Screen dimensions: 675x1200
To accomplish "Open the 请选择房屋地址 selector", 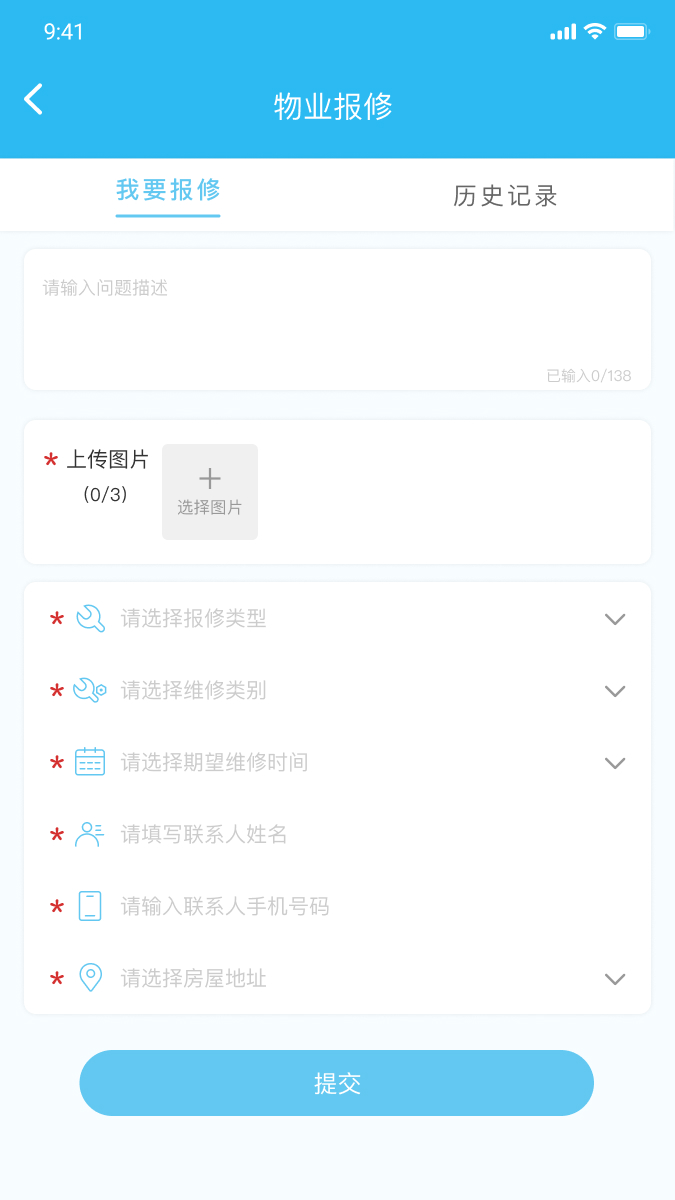I will pos(615,978).
